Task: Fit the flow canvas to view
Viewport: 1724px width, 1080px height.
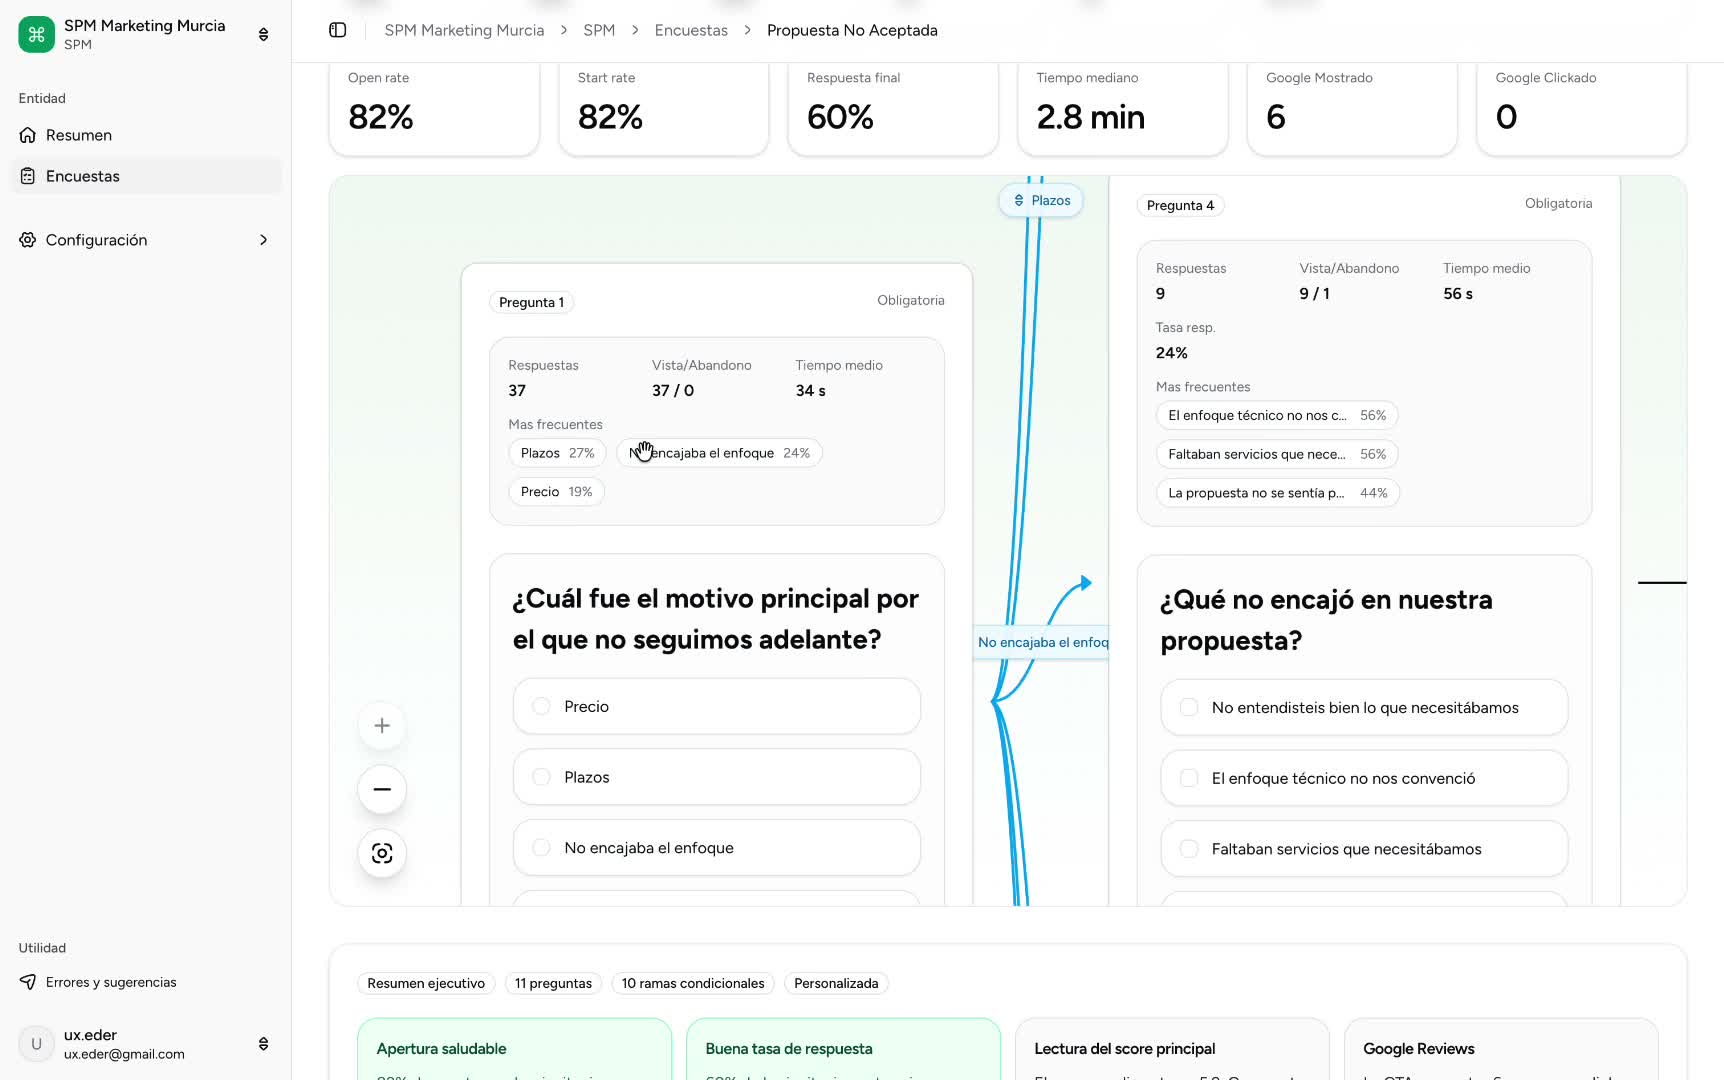Action: point(382,853)
